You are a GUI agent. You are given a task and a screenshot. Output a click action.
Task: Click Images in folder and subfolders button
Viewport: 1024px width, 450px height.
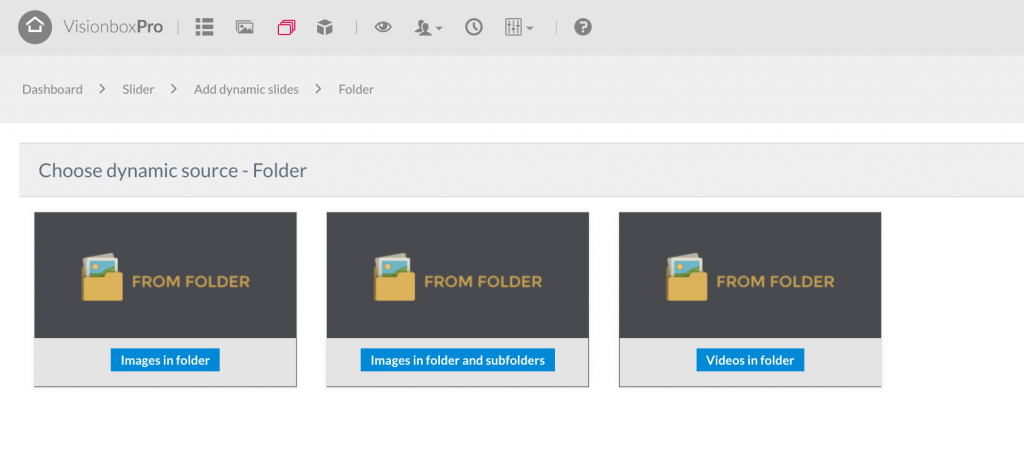(x=458, y=360)
